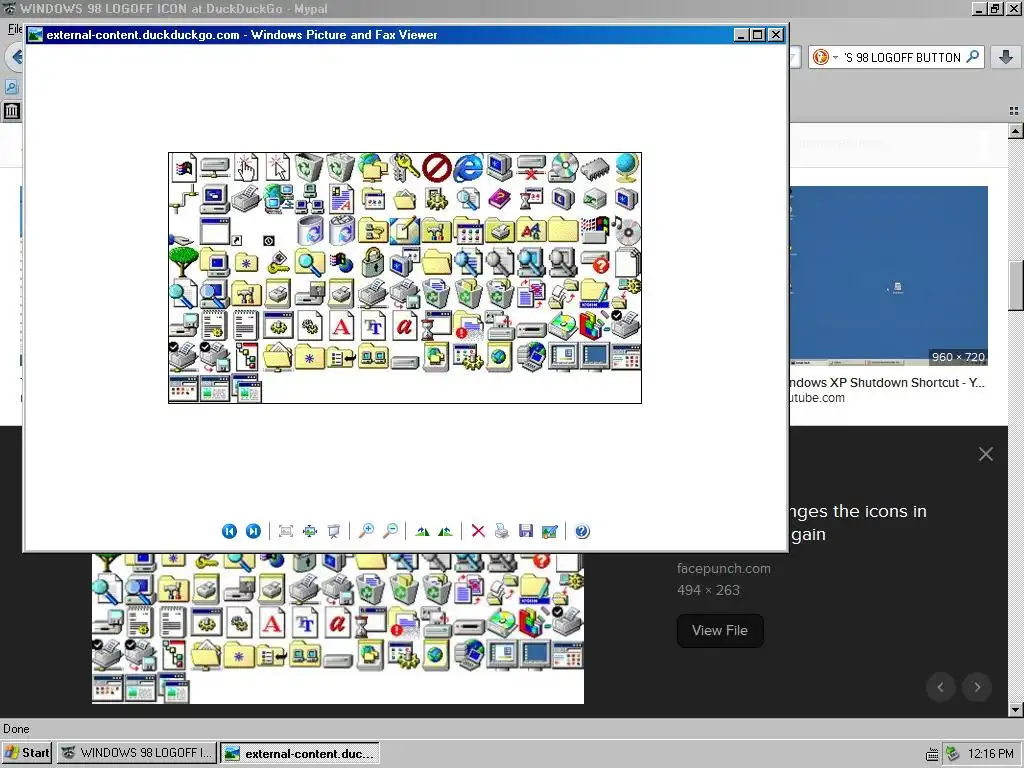Close the DuckDuckGo image detail panel

tap(985, 454)
